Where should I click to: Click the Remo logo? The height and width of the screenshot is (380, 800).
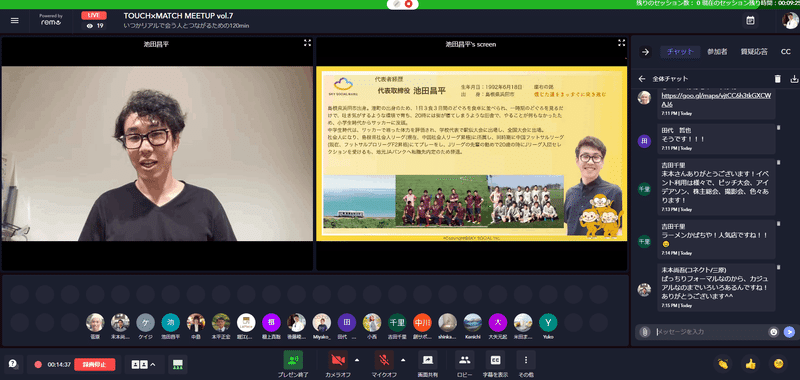51,20
